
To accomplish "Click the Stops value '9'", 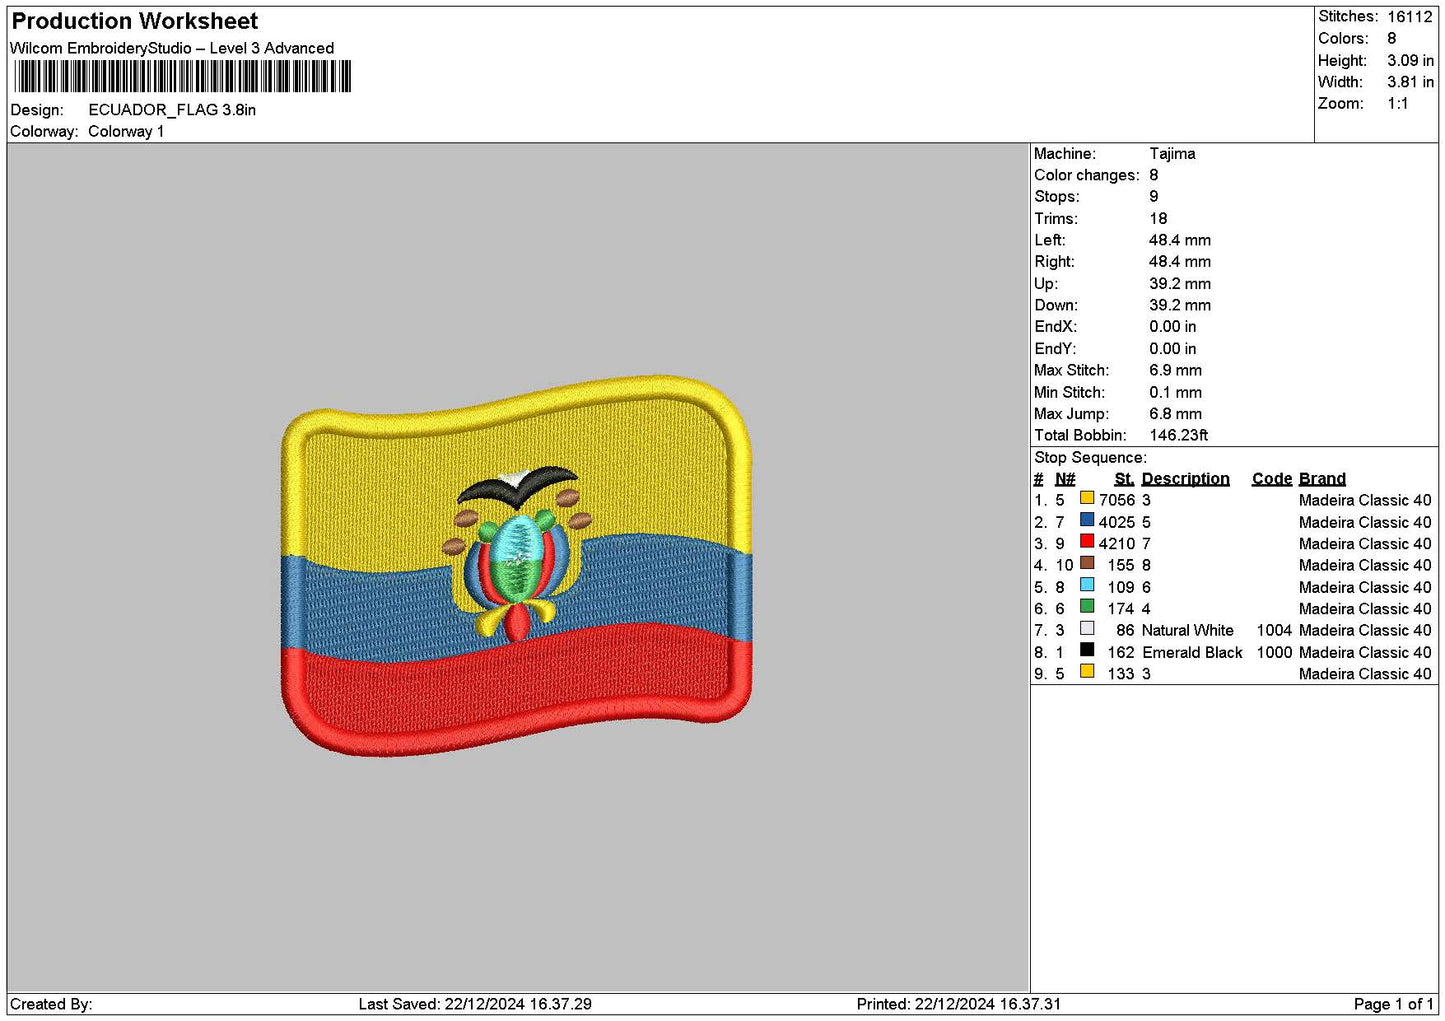I will tap(1154, 197).
